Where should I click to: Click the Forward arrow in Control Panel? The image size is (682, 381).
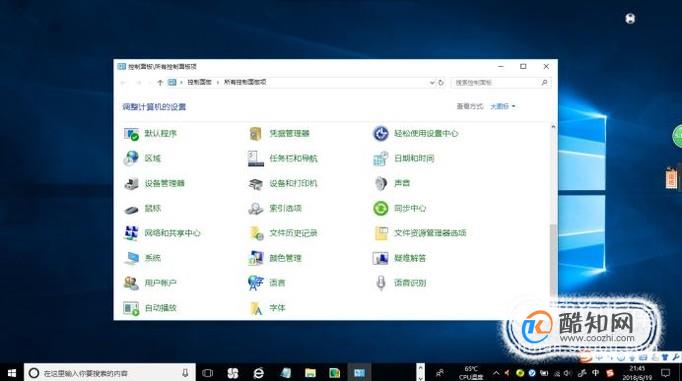pyautogui.click(x=138, y=82)
